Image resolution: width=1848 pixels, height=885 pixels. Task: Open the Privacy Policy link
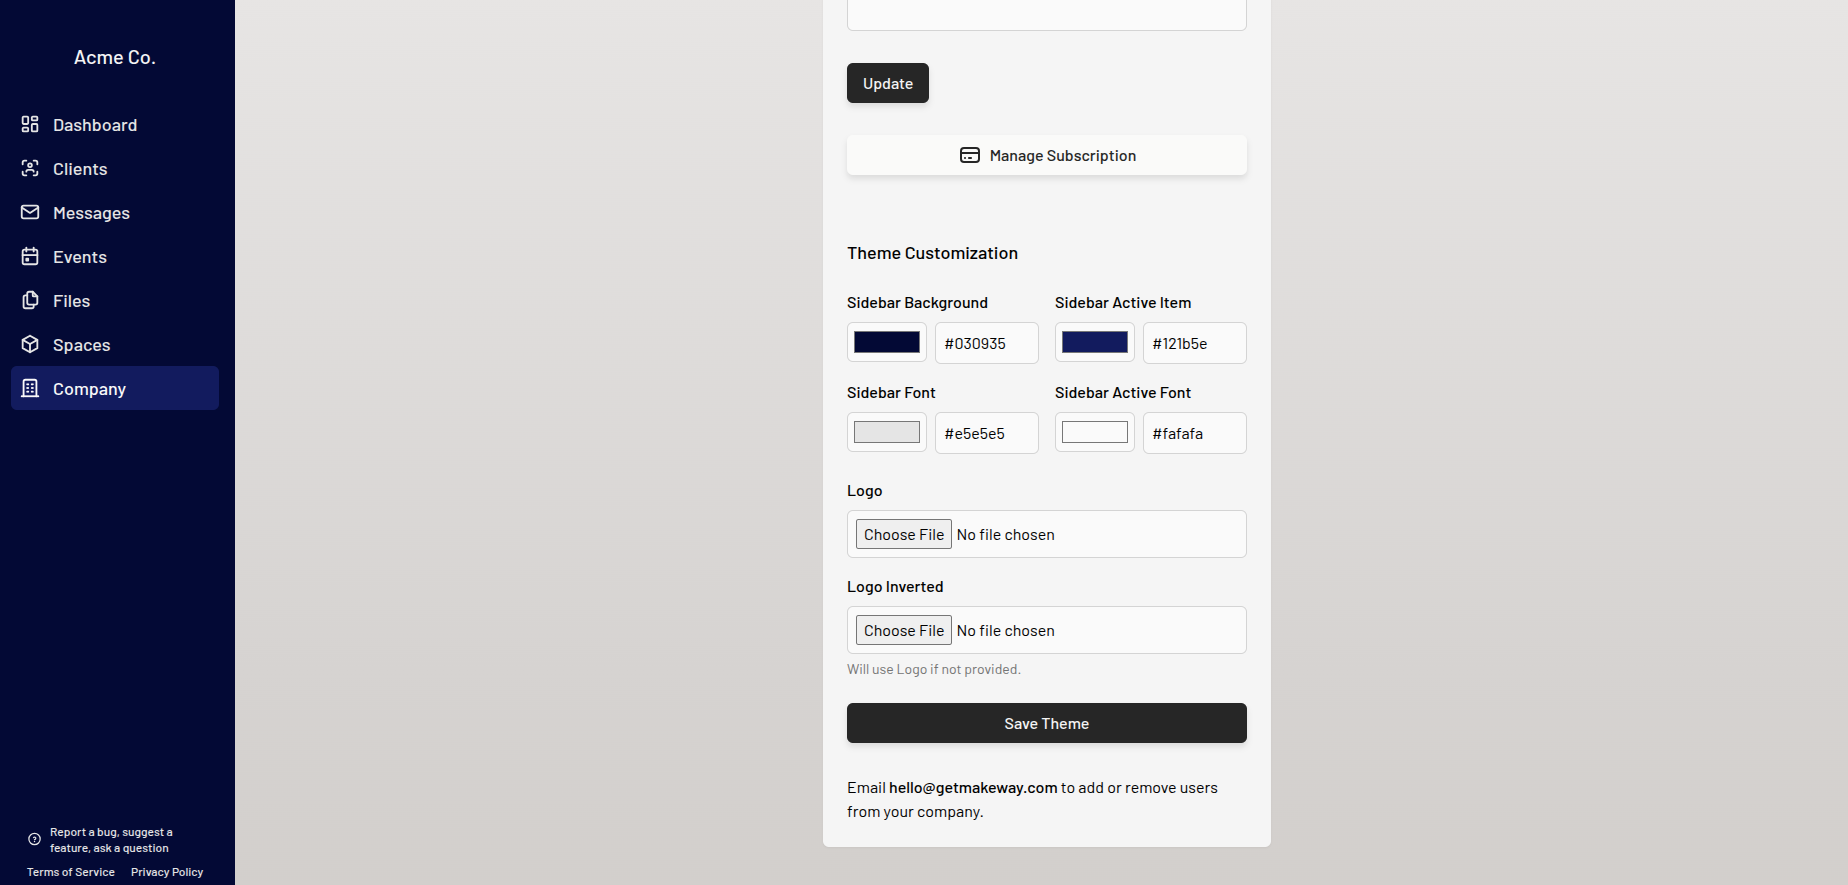(x=167, y=872)
